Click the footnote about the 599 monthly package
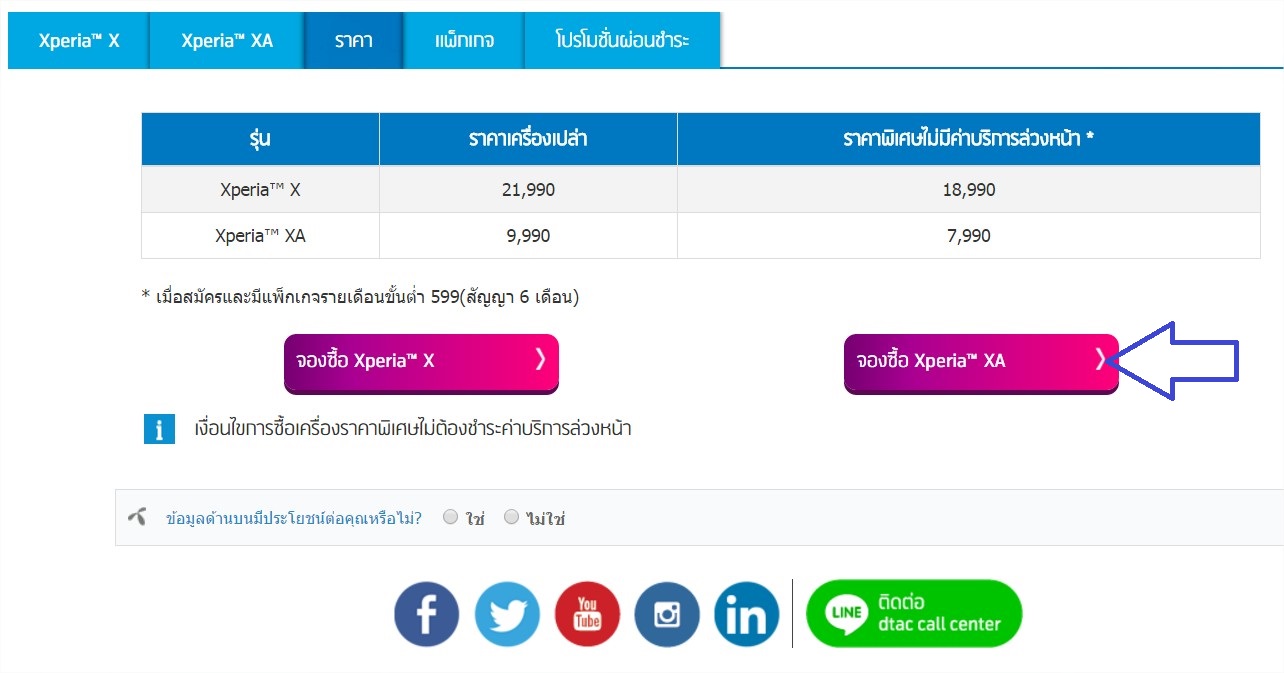 [x=361, y=297]
